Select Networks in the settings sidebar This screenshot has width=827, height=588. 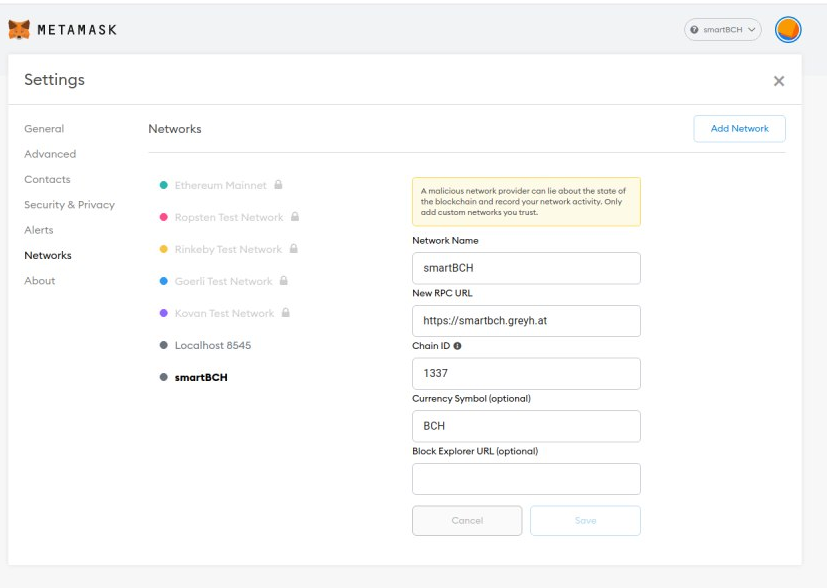pyautogui.click(x=47, y=255)
